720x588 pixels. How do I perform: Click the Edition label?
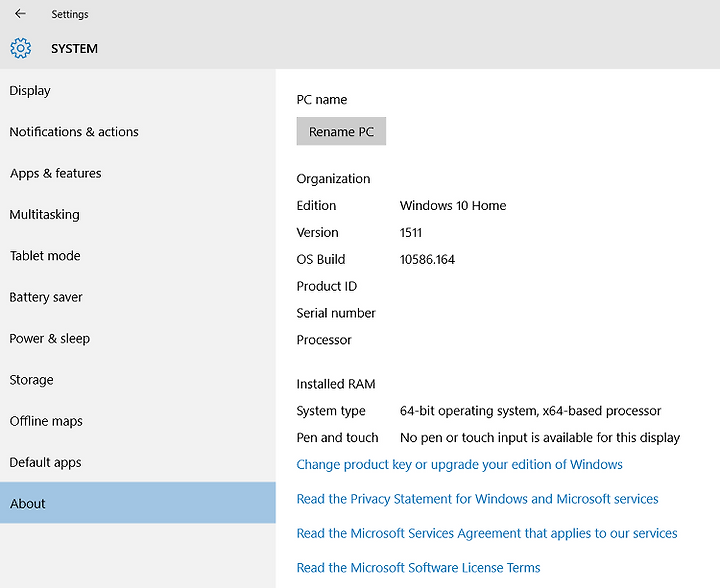(x=316, y=206)
